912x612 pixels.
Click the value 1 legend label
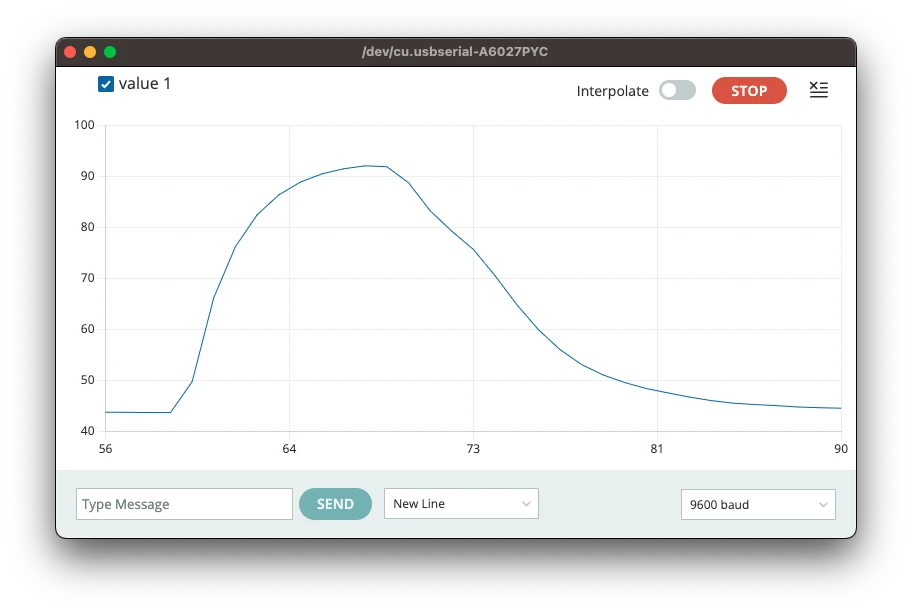(145, 84)
